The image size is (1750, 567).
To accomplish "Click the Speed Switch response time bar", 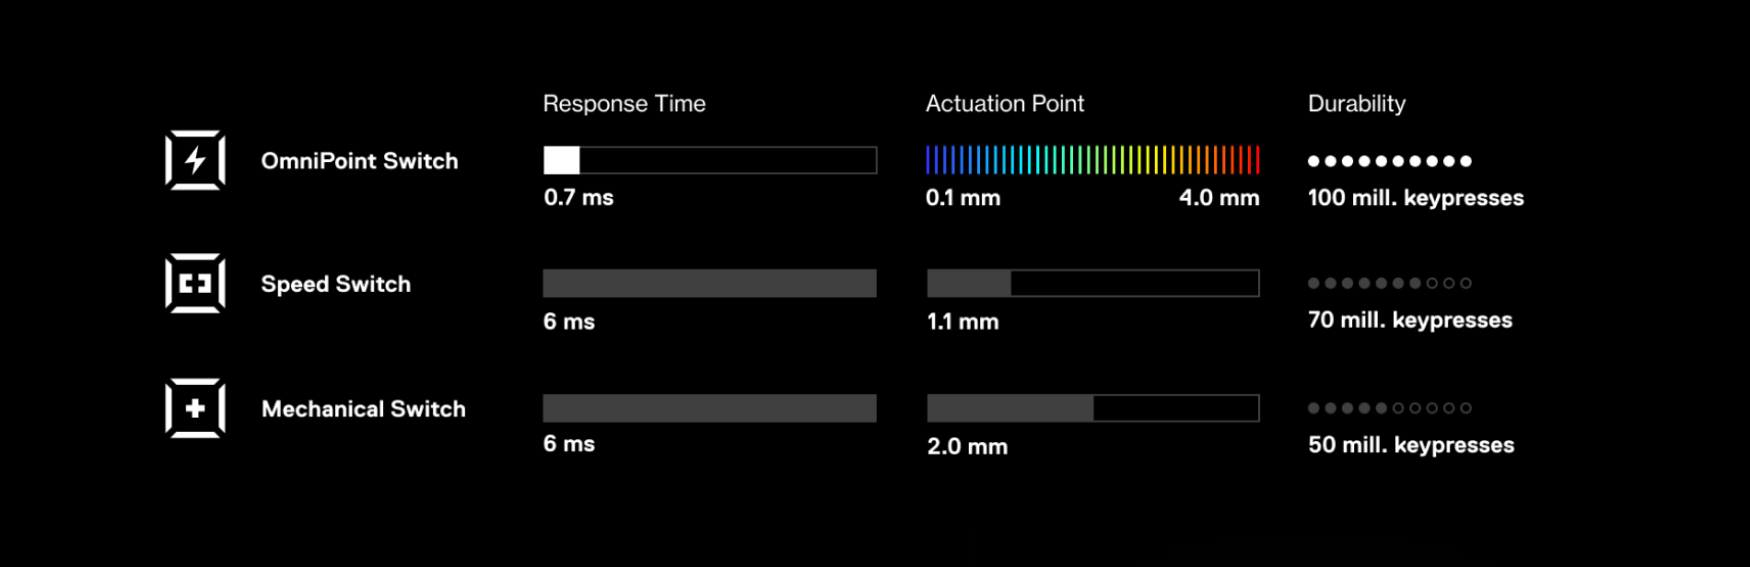I will pos(709,284).
